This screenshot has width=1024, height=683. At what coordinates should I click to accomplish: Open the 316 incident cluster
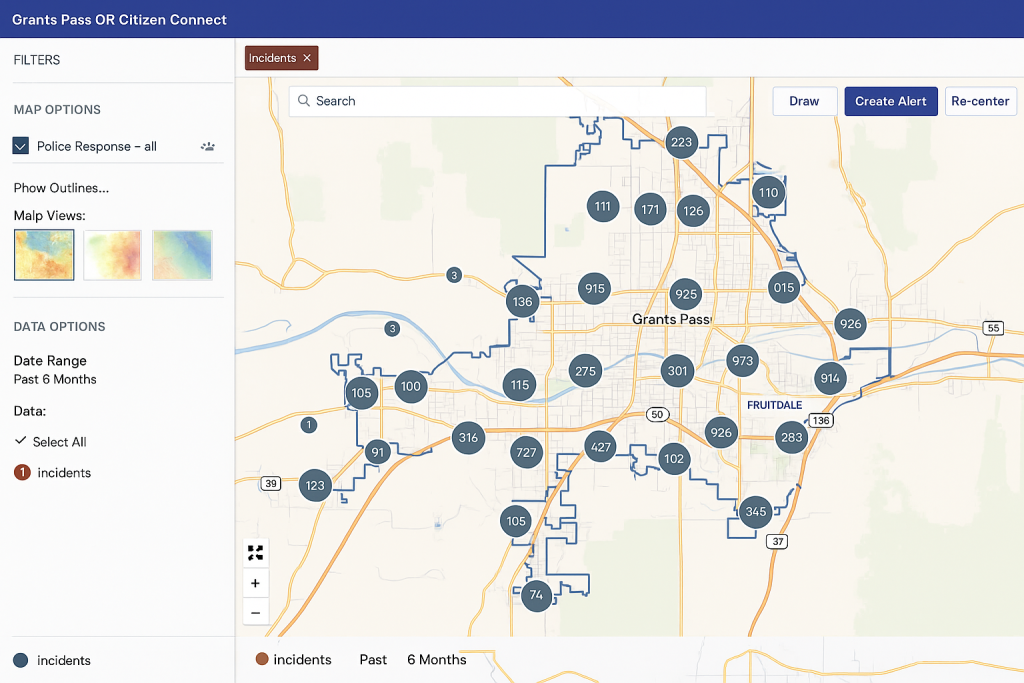[x=468, y=437]
